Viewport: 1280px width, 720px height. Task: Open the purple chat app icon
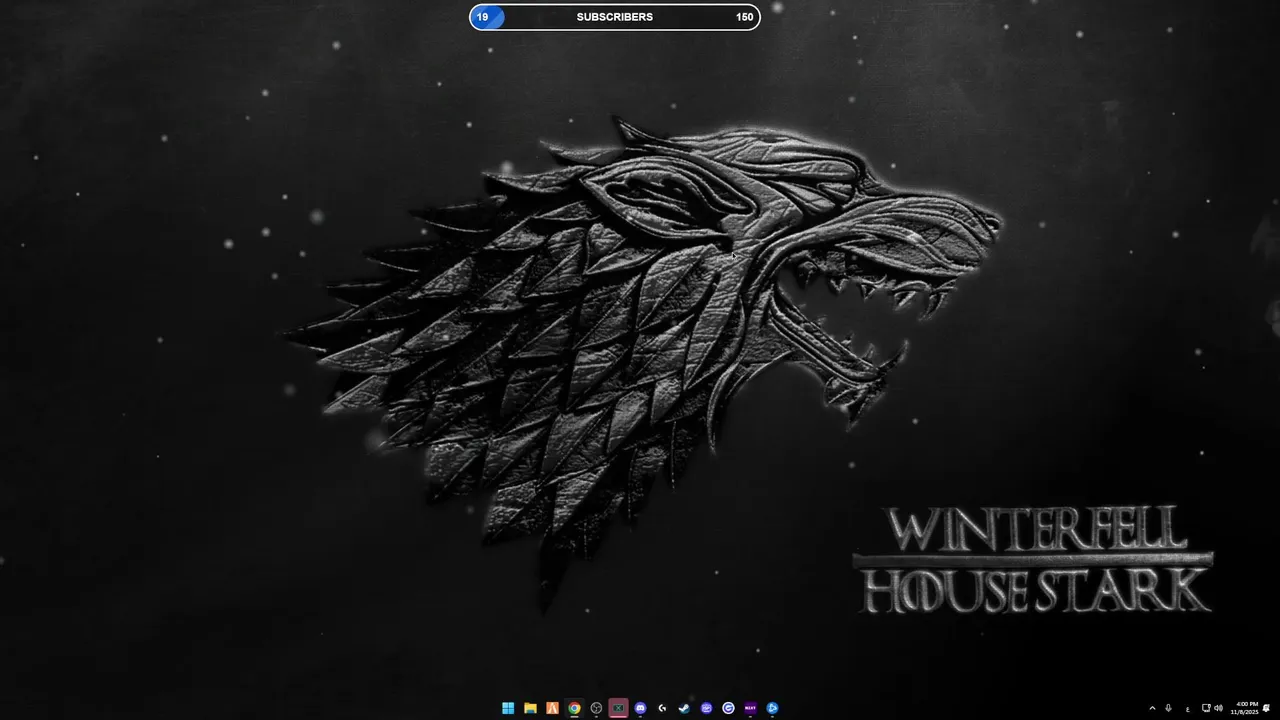(706, 708)
